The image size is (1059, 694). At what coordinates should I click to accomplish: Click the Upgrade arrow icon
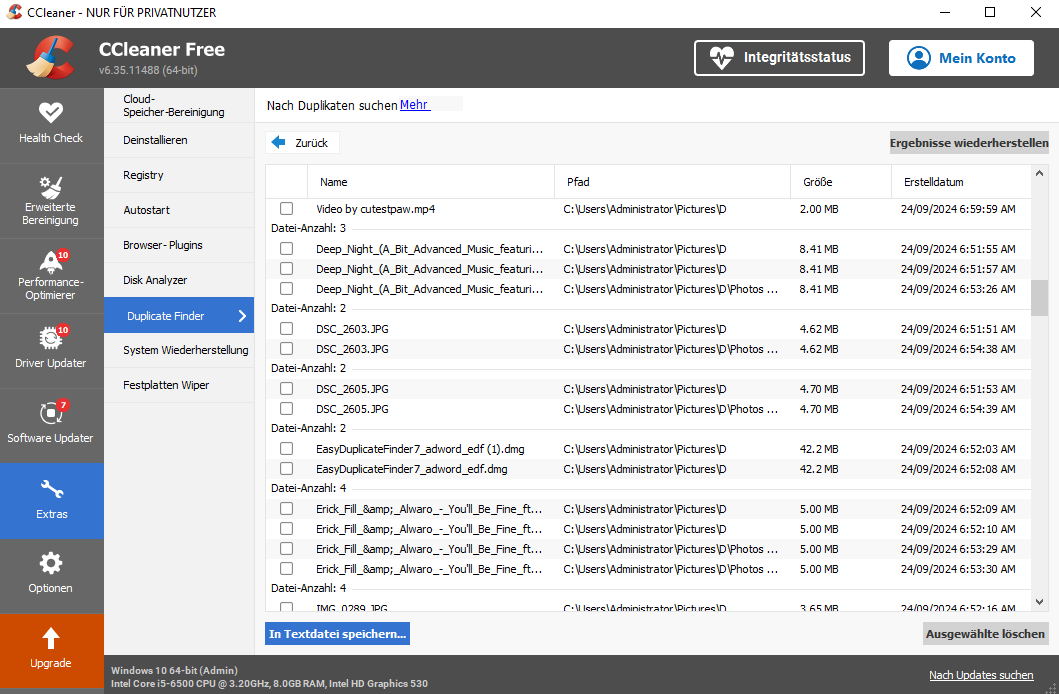click(x=51, y=638)
